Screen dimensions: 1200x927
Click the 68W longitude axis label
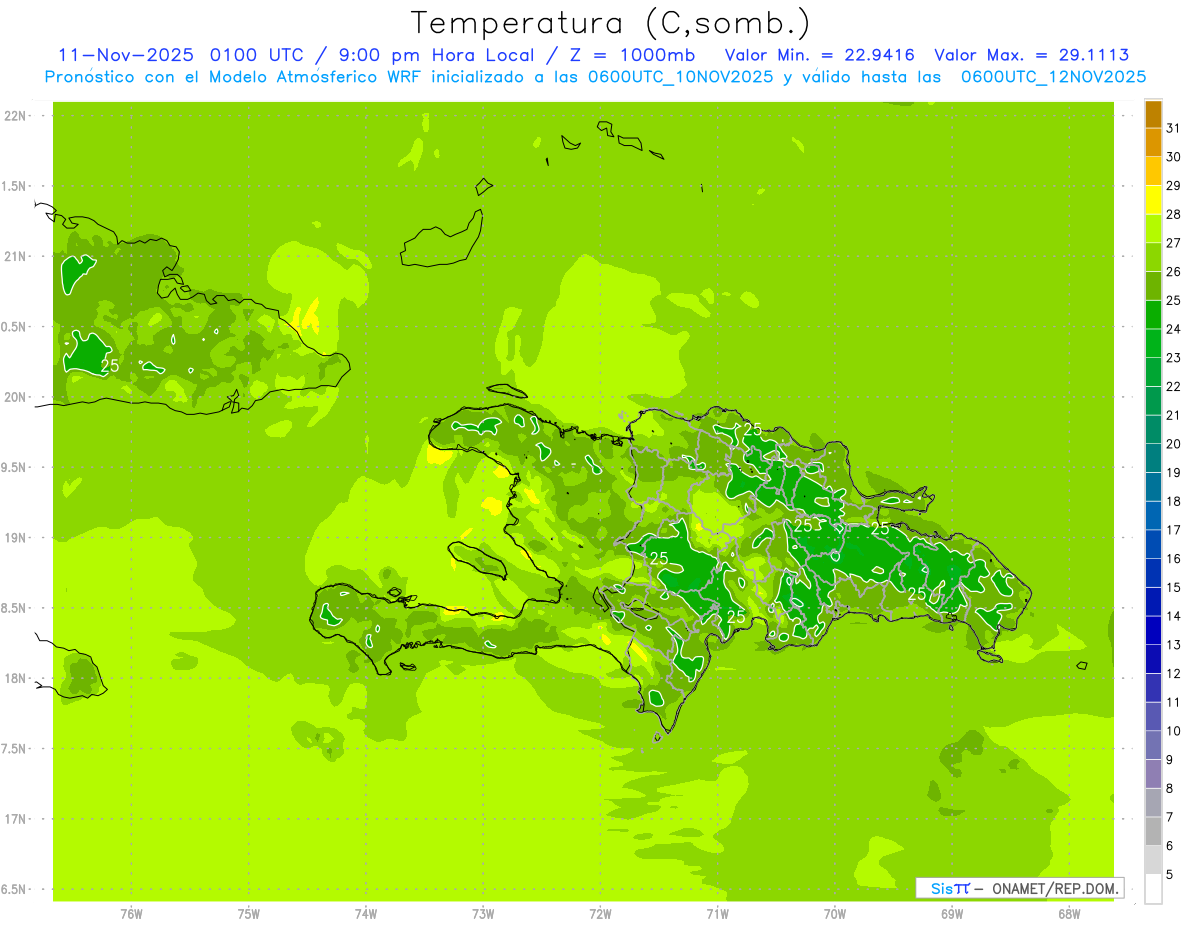click(1068, 913)
